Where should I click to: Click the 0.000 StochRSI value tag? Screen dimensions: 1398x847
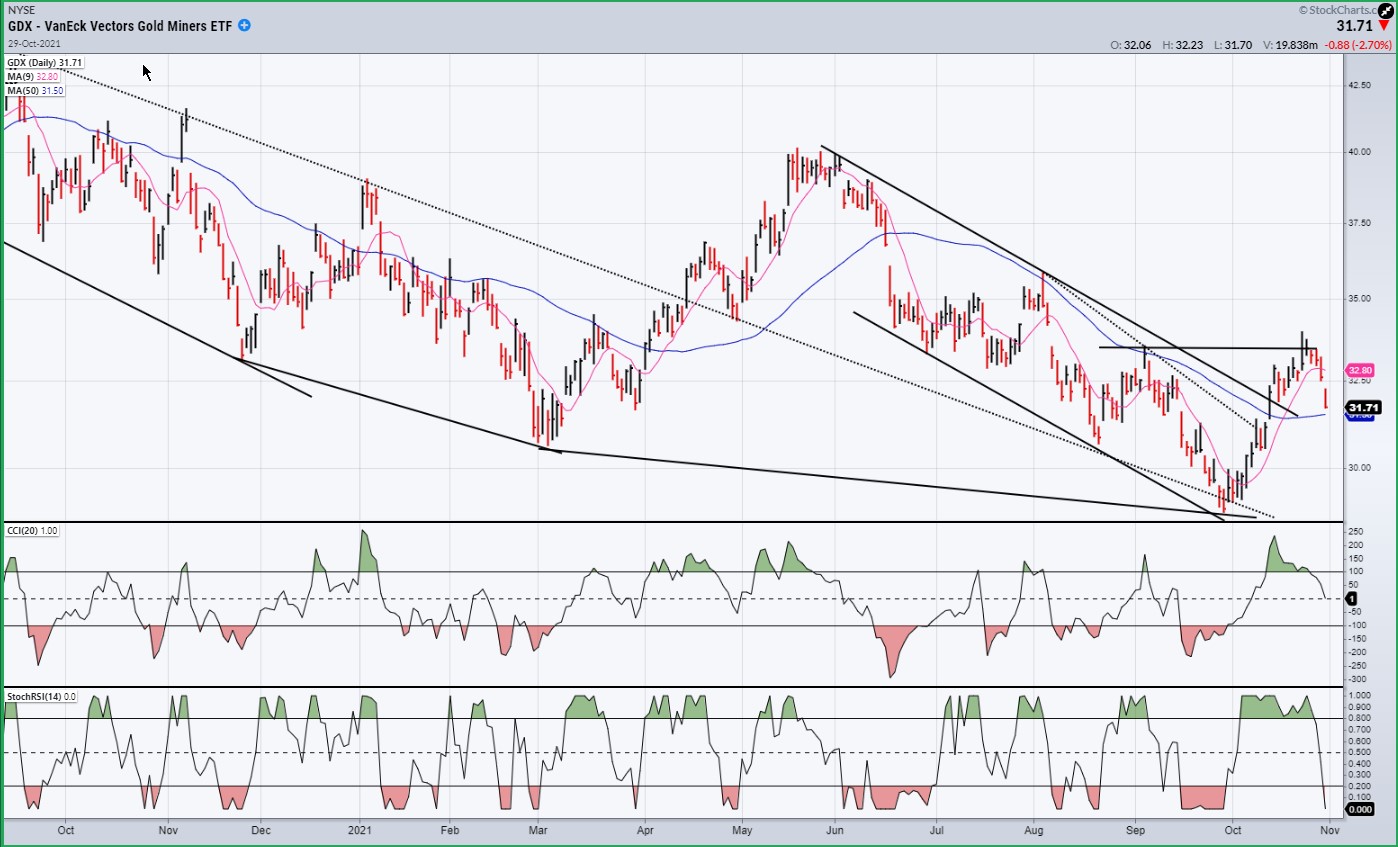click(x=1361, y=811)
